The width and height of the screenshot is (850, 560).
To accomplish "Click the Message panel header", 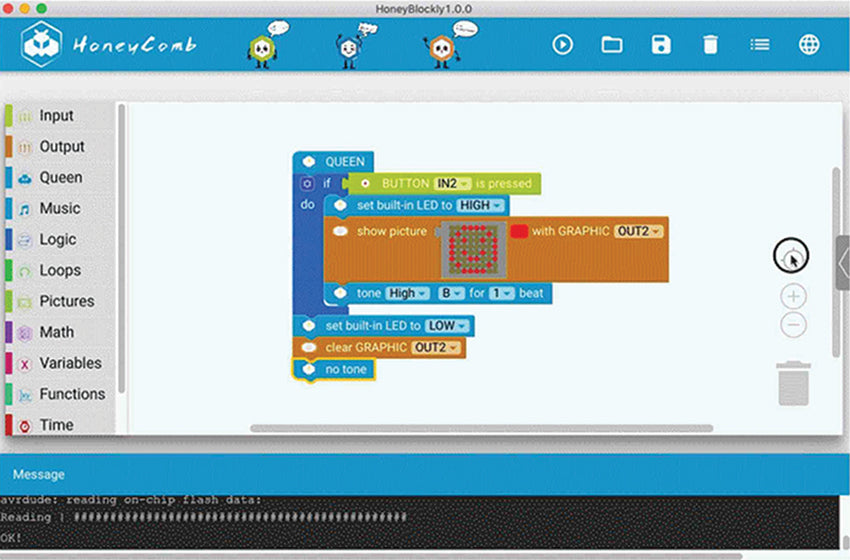I will (425, 474).
